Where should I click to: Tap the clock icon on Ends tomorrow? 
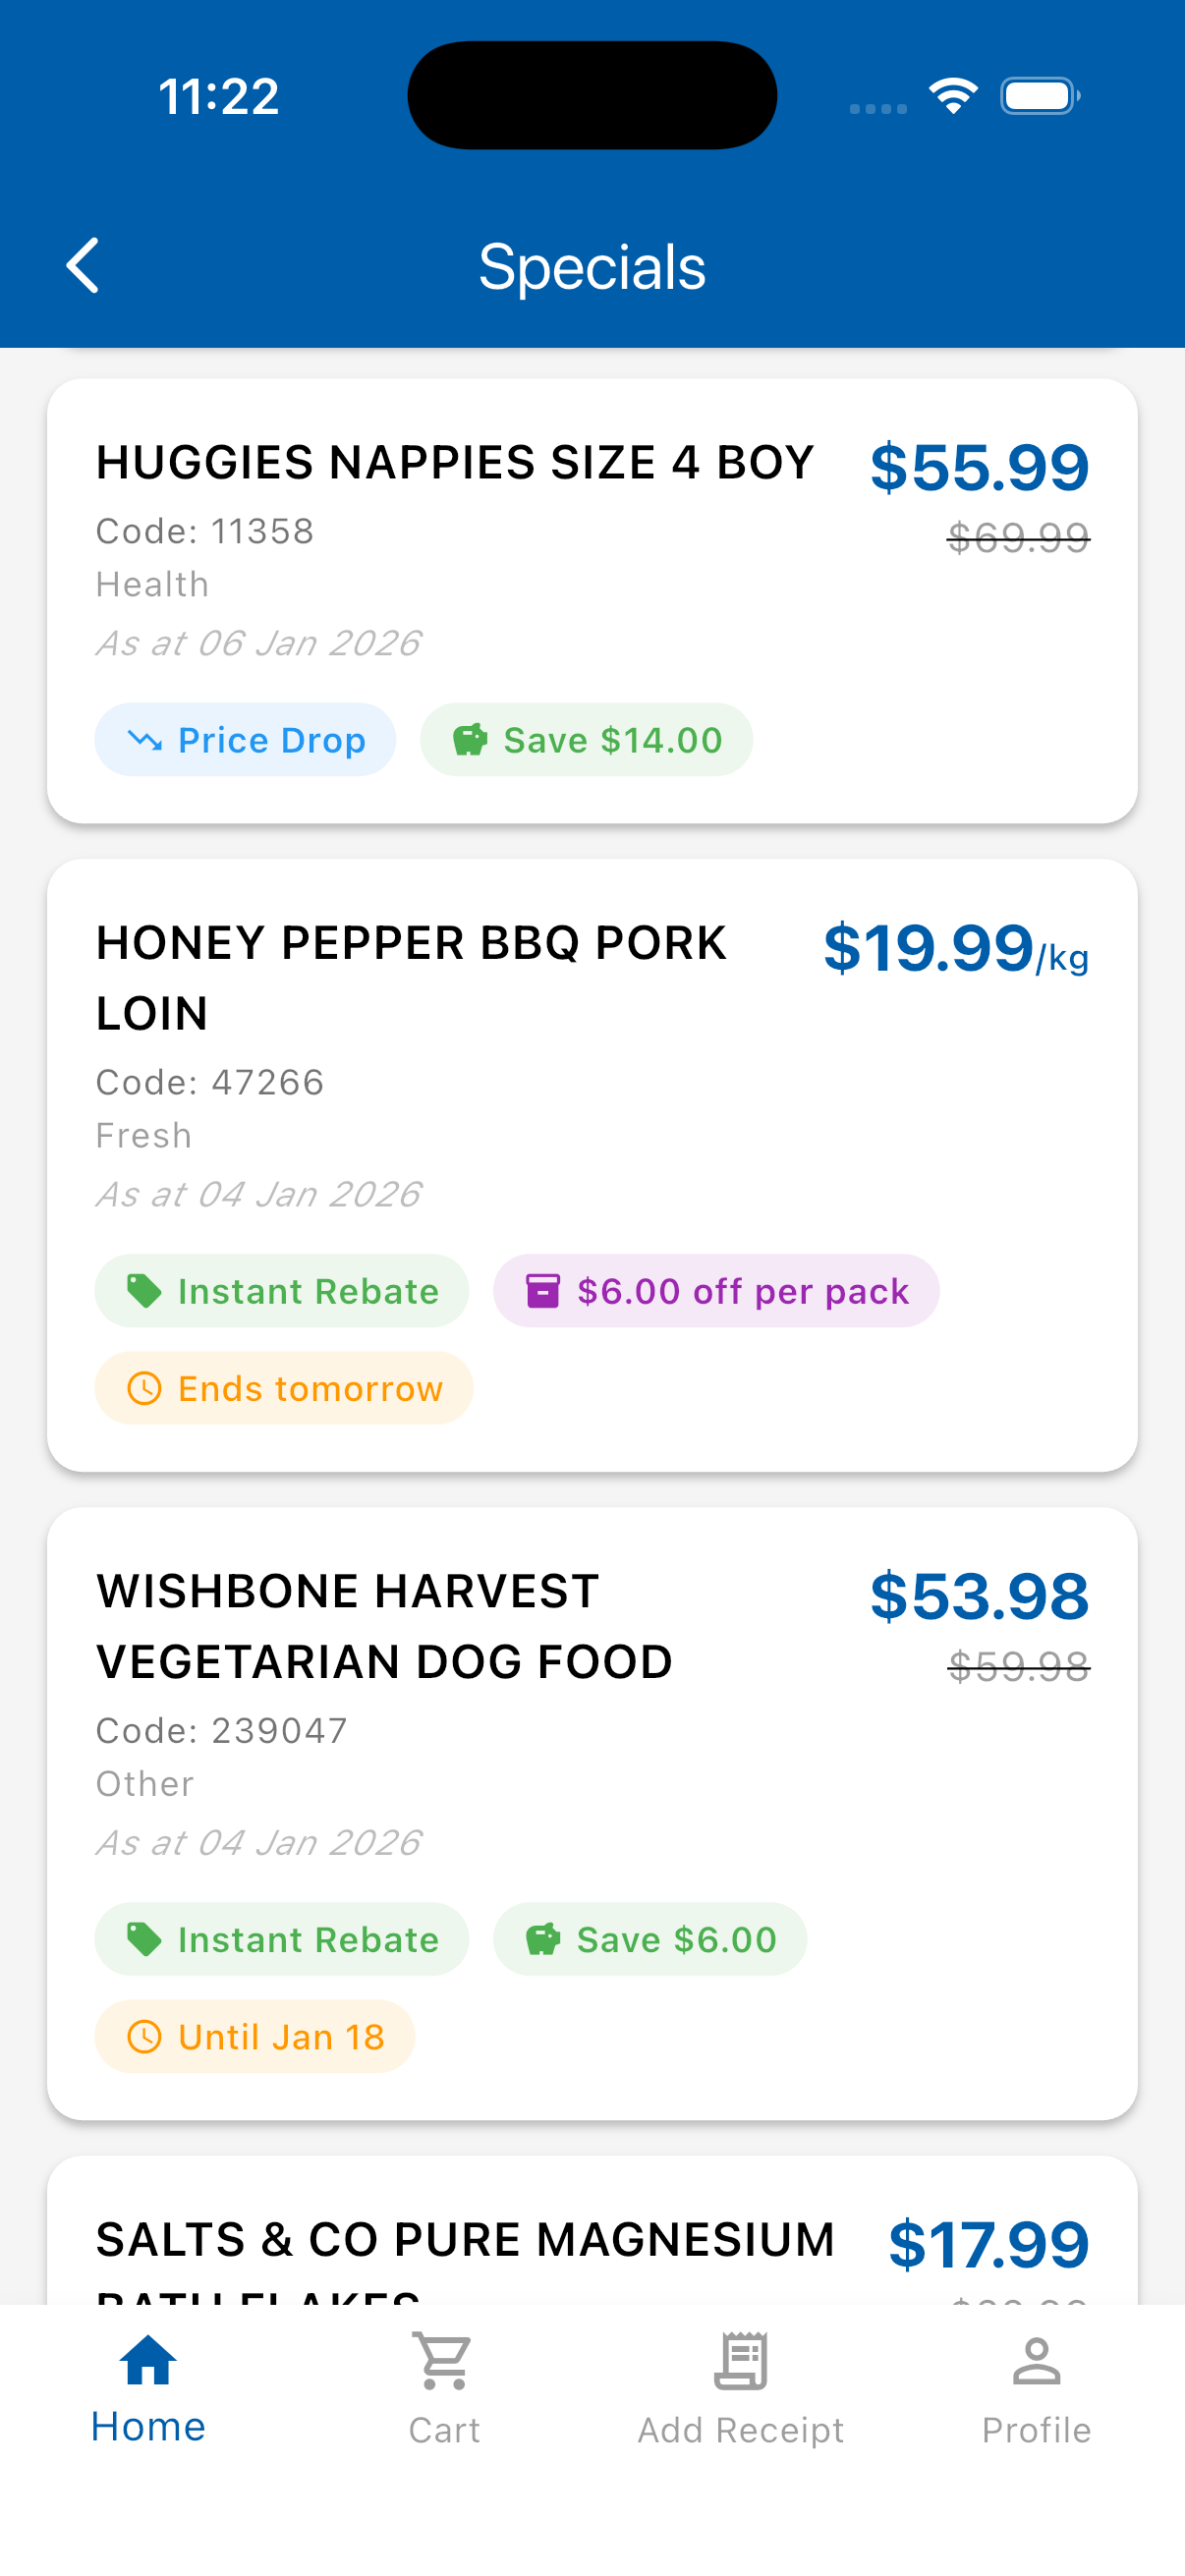click(145, 1388)
